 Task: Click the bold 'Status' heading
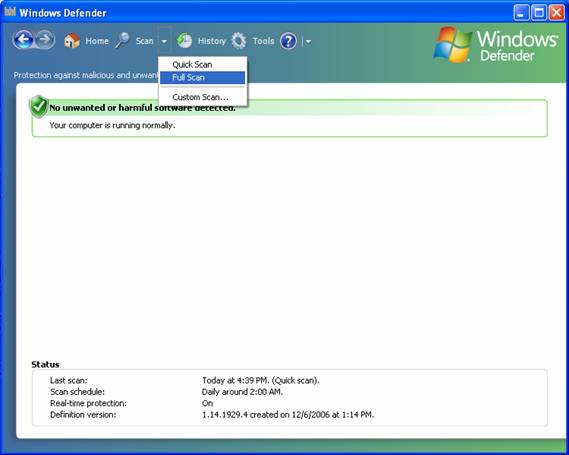click(x=45, y=364)
